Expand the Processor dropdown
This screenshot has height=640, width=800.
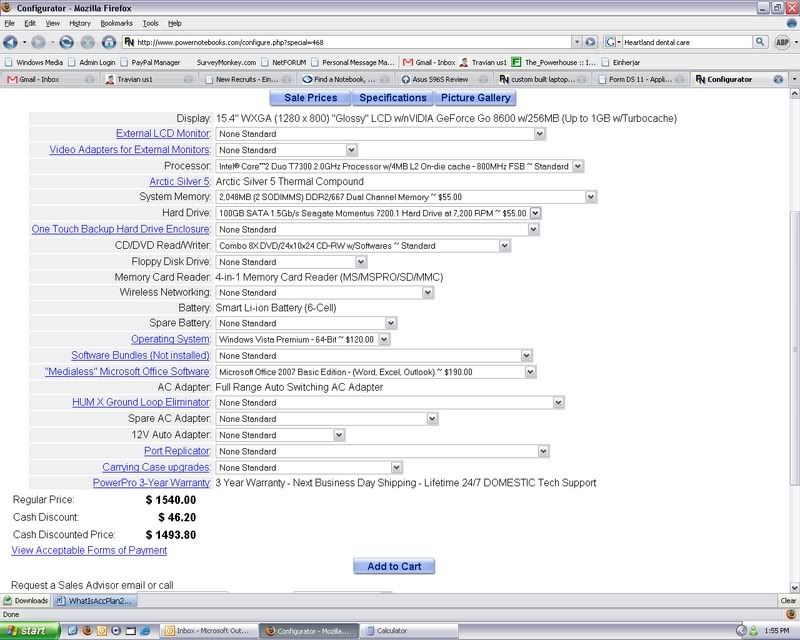click(578, 166)
